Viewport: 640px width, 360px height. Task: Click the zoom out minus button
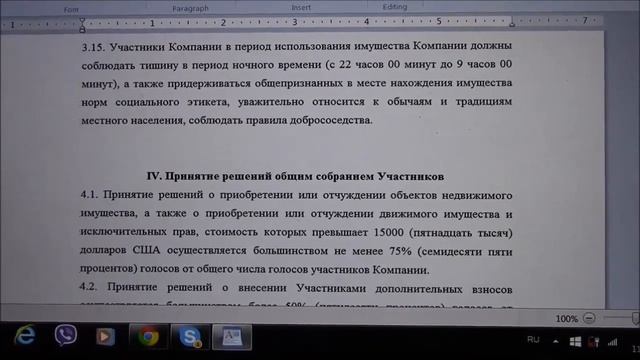[589, 318]
